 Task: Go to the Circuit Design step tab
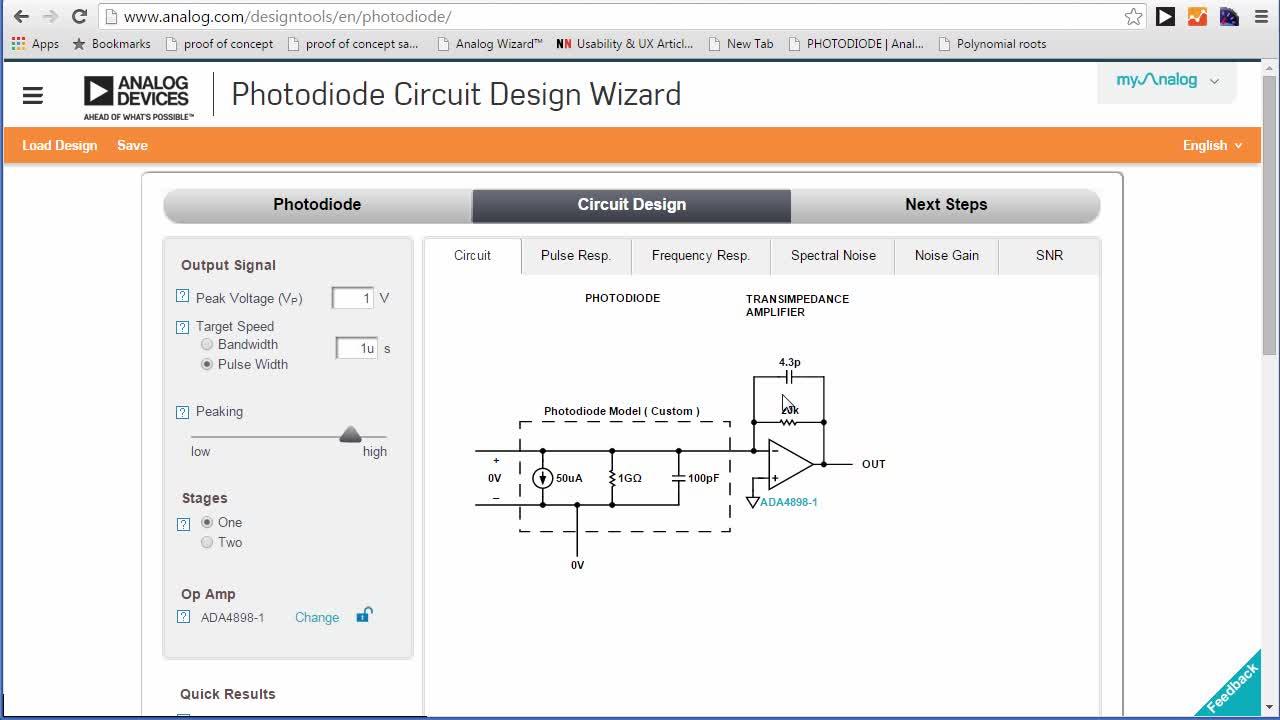pos(632,204)
